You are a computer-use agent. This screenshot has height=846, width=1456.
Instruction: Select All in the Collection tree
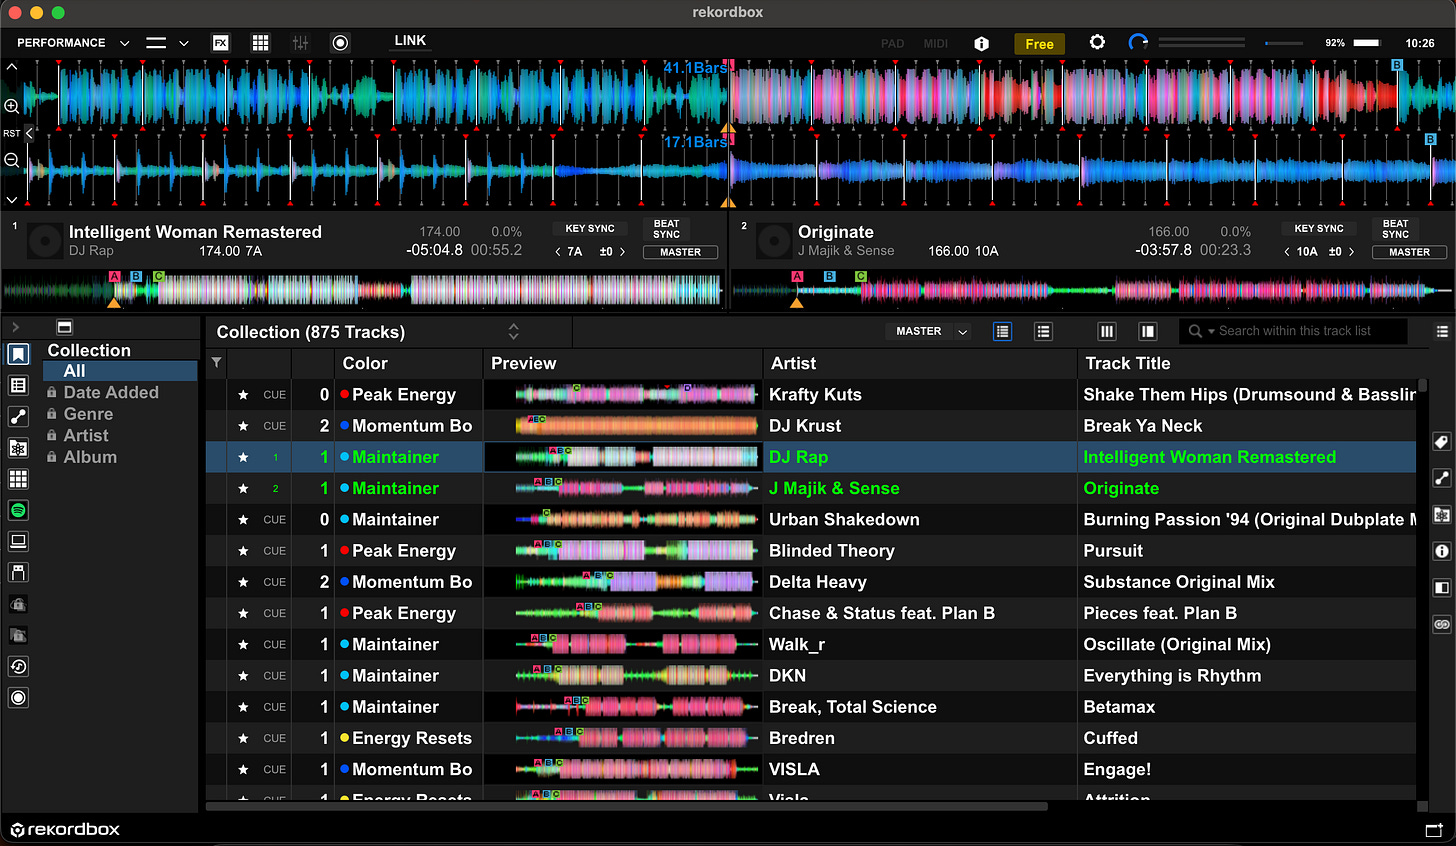(x=120, y=371)
